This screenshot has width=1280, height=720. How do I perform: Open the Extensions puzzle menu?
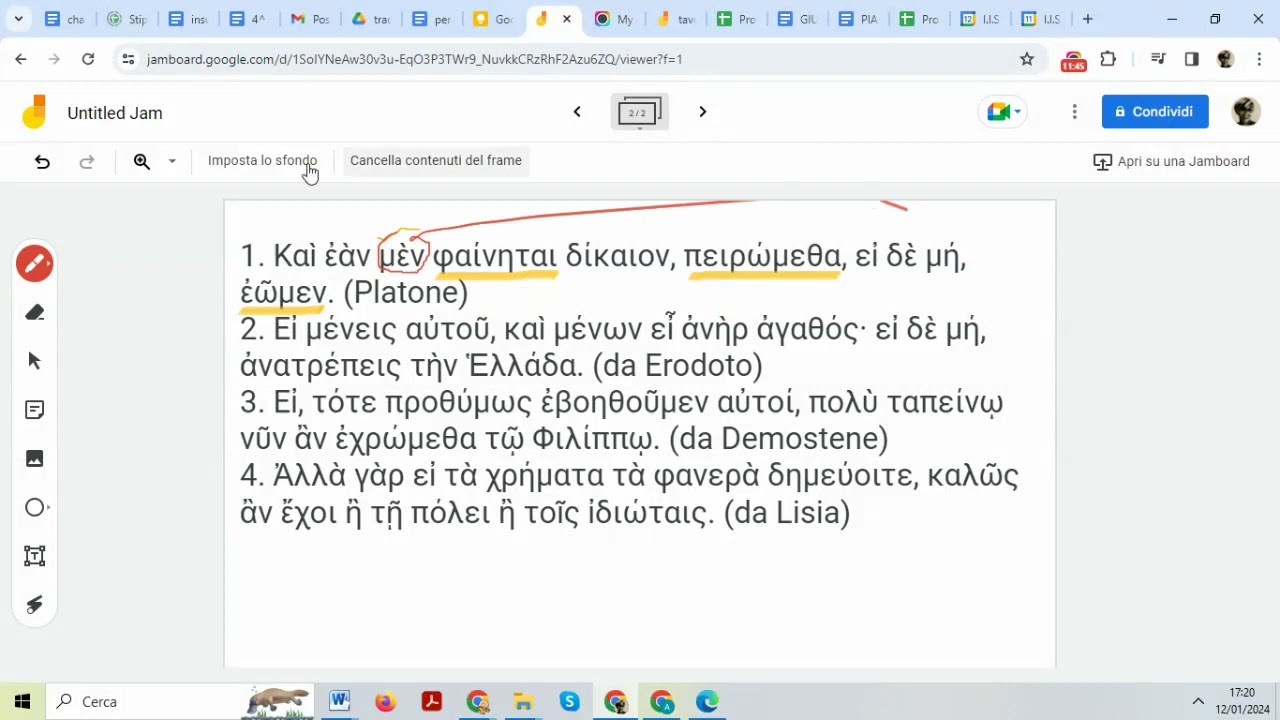[1108, 59]
